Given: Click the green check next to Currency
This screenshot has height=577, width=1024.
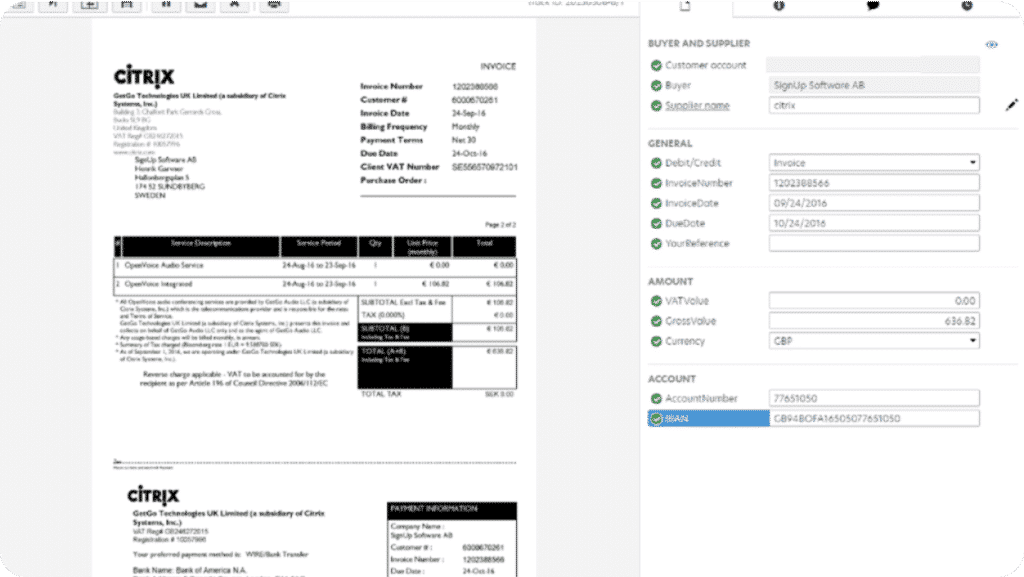Looking at the screenshot, I should [x=656, y=341].
